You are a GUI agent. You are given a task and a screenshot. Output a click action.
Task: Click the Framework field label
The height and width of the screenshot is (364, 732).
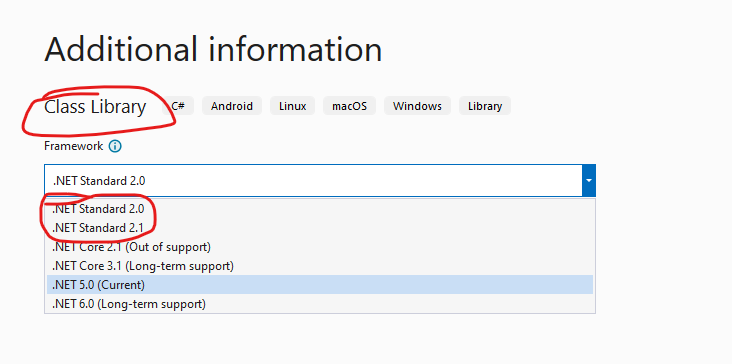pos(73,146)
